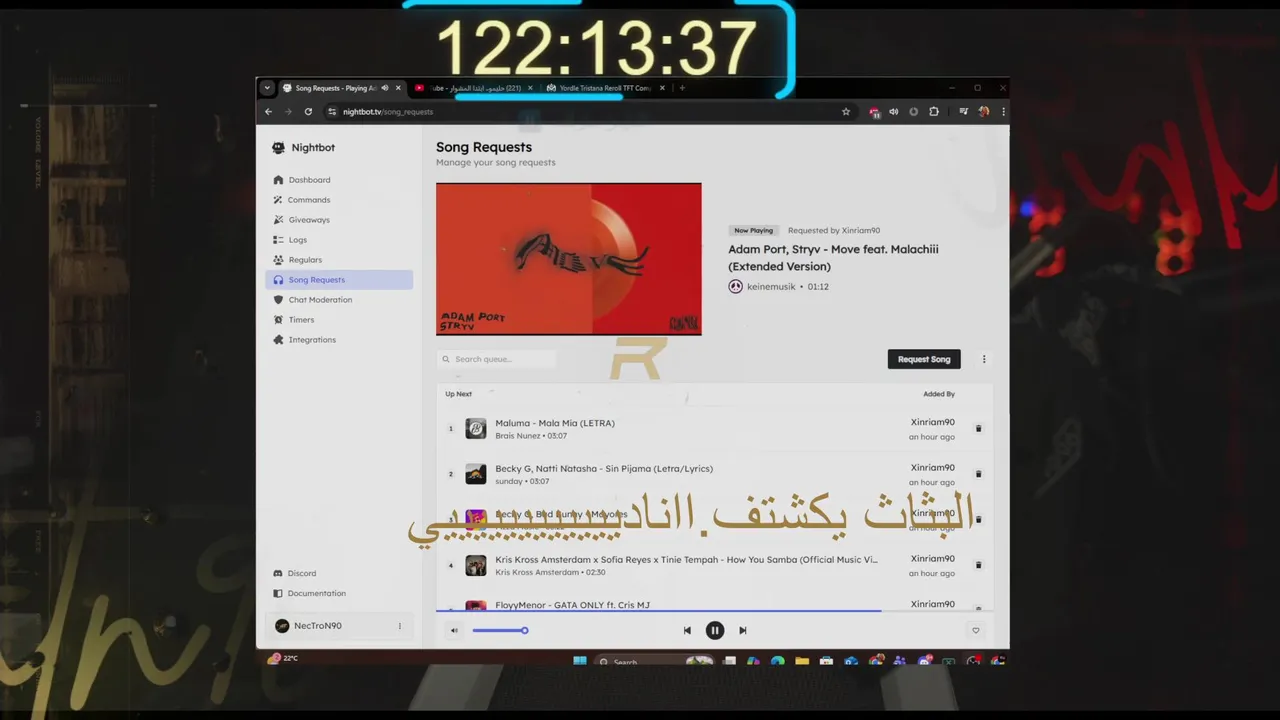Click the 'Added By' column header
Screen dimensions: 1280x720
(x=939, y=394)
